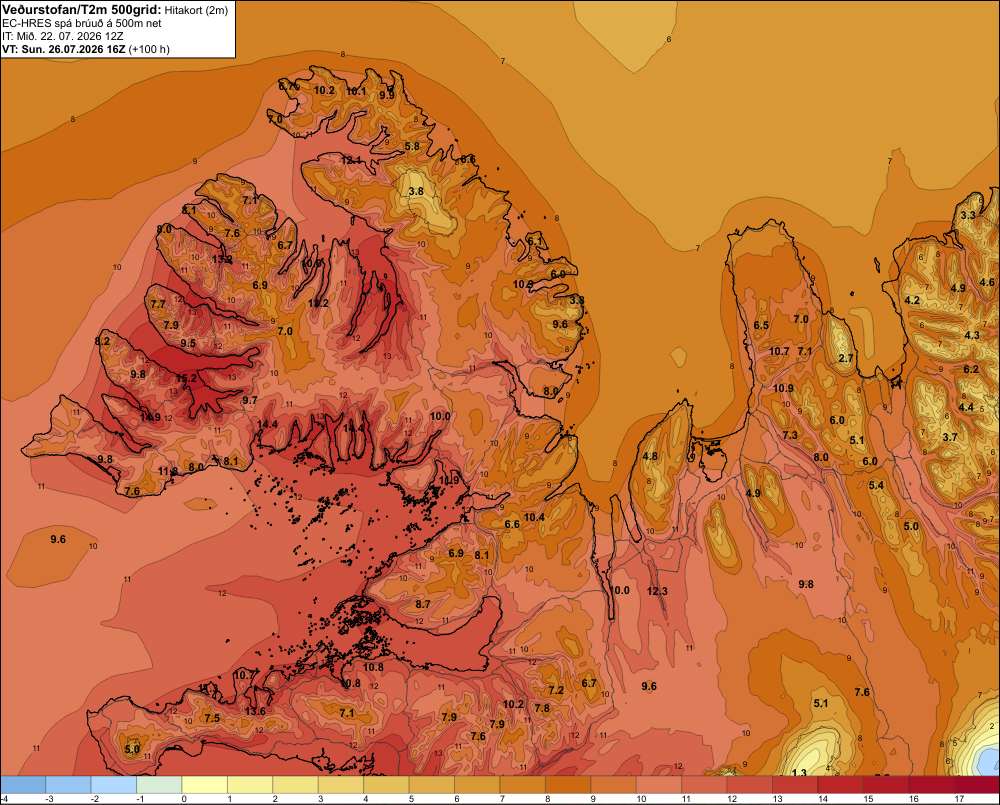Click the 9.9 temperature value
Image resolution: width=1000 pixels, height=805 pixels.
click(x=386, y=95)
